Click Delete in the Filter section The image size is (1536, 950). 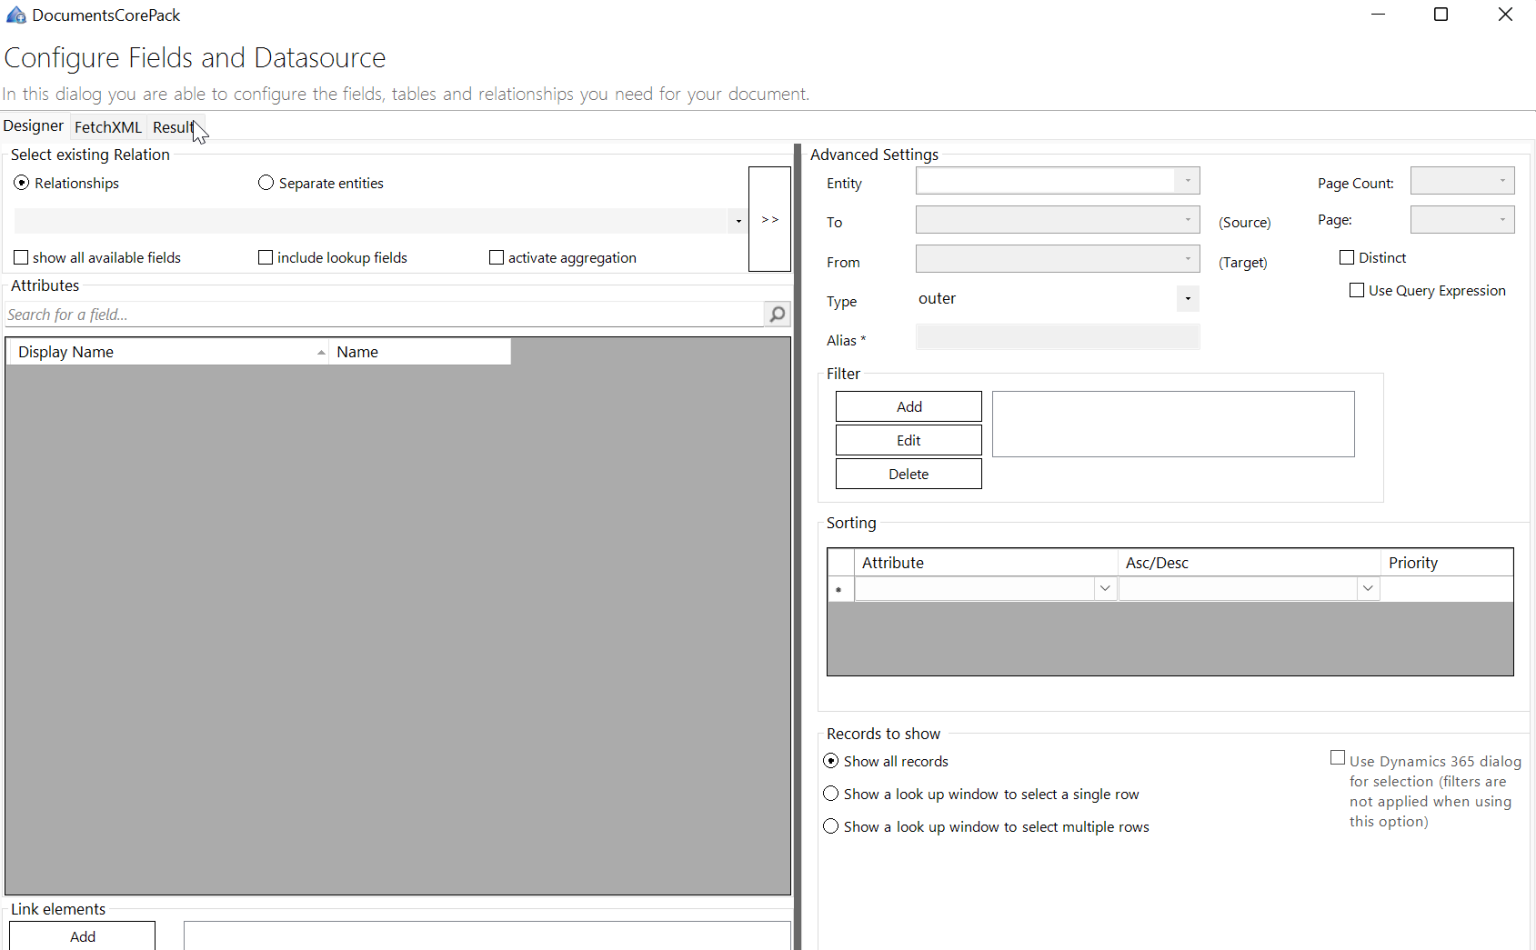[907, 473]
